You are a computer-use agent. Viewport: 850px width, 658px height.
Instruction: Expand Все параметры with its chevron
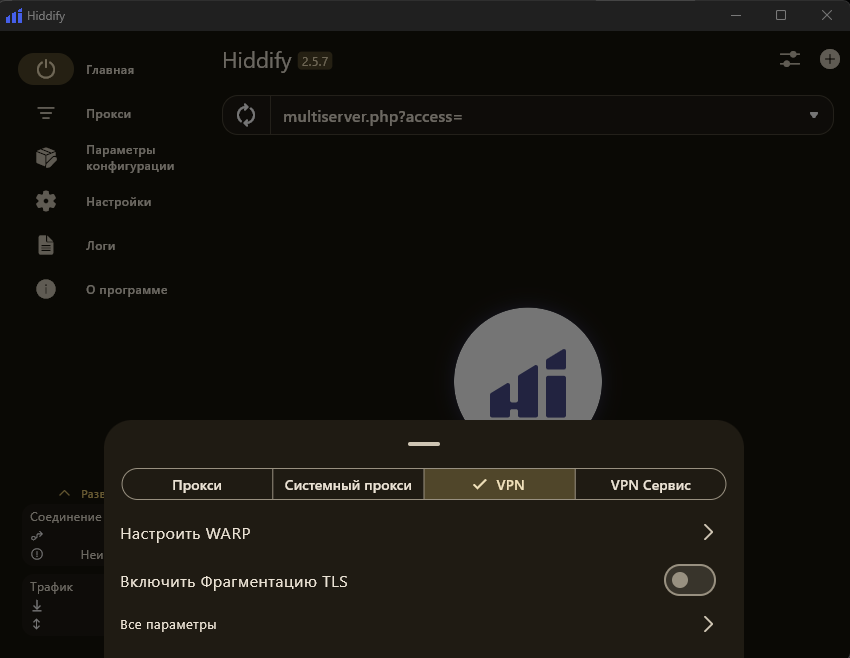tap(708, 623)
